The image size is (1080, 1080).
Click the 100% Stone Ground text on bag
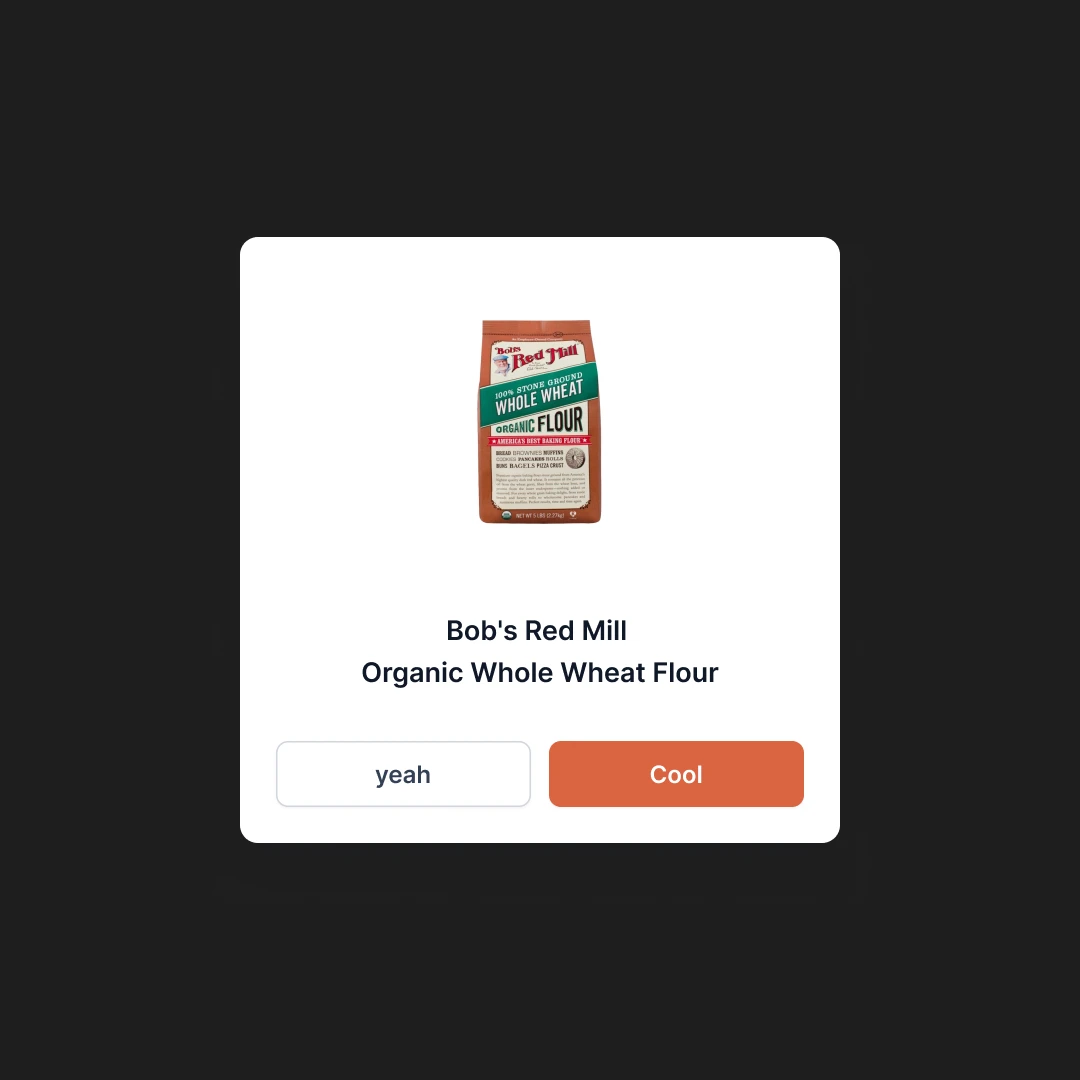click(538, 385)
